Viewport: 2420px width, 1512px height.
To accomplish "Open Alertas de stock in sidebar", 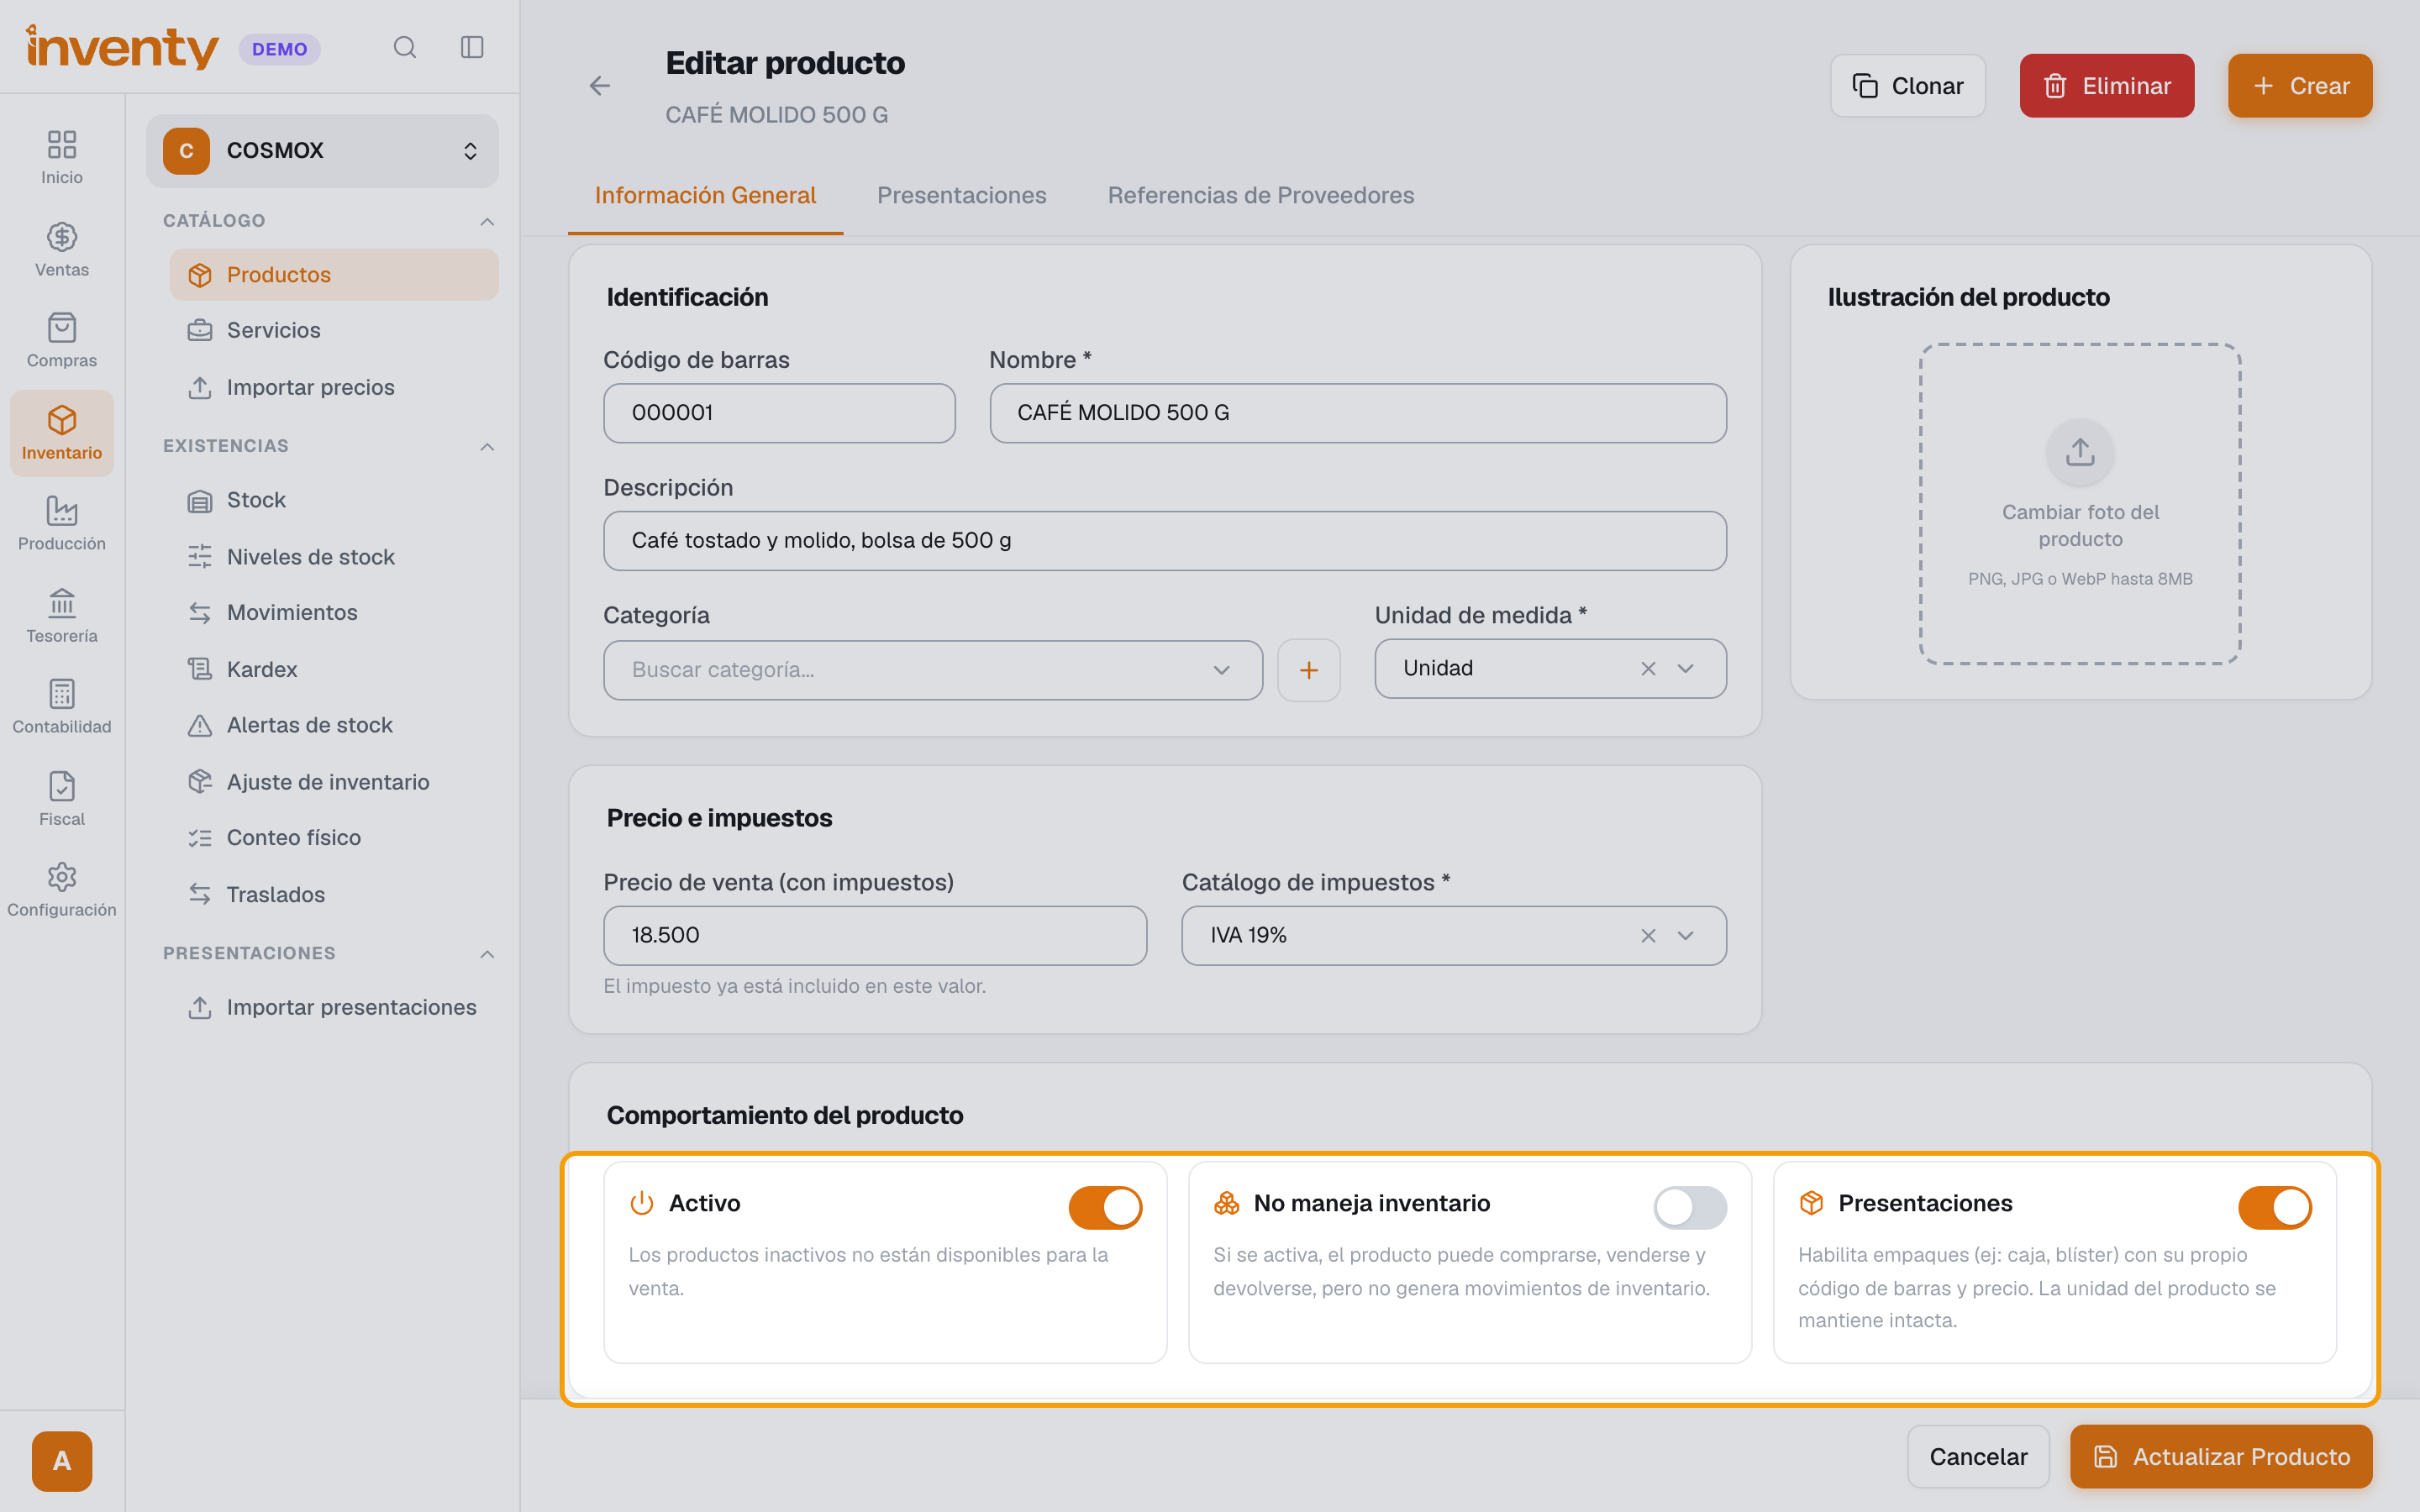I will (333, 725).
